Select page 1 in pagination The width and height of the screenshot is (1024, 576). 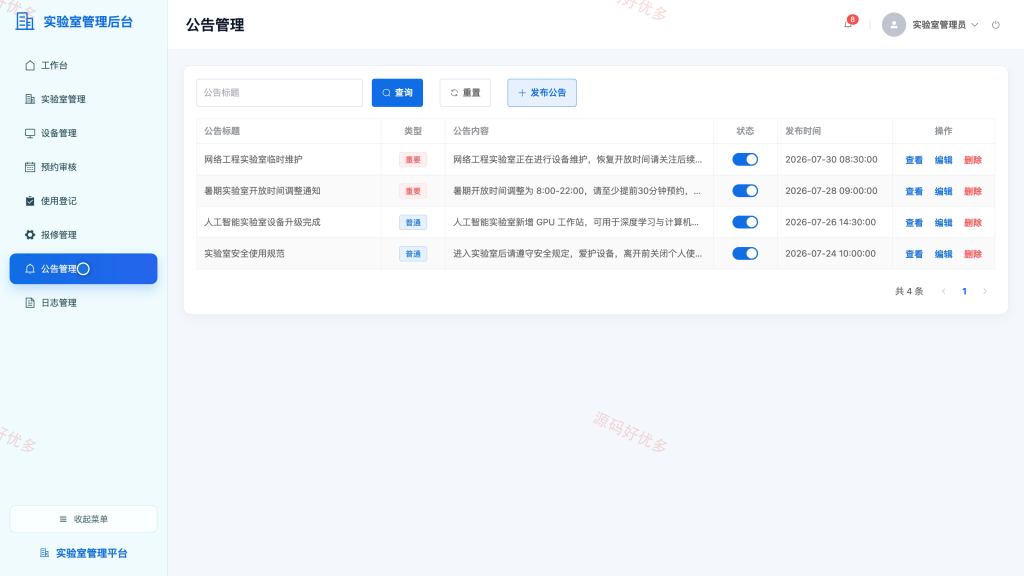click(965, 291)
